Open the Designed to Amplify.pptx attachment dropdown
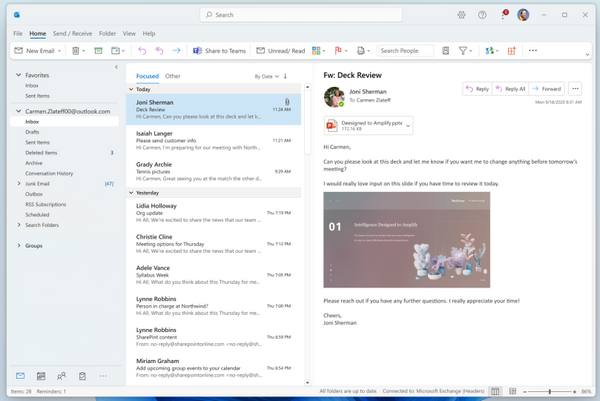The image size is (600, 401). [408, 126]
